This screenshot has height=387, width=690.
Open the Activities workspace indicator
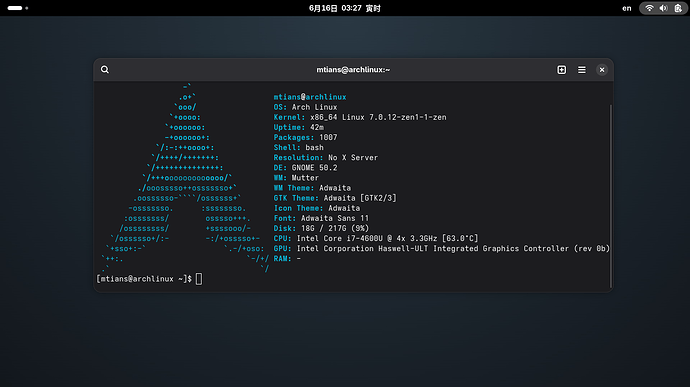point(18,8)
